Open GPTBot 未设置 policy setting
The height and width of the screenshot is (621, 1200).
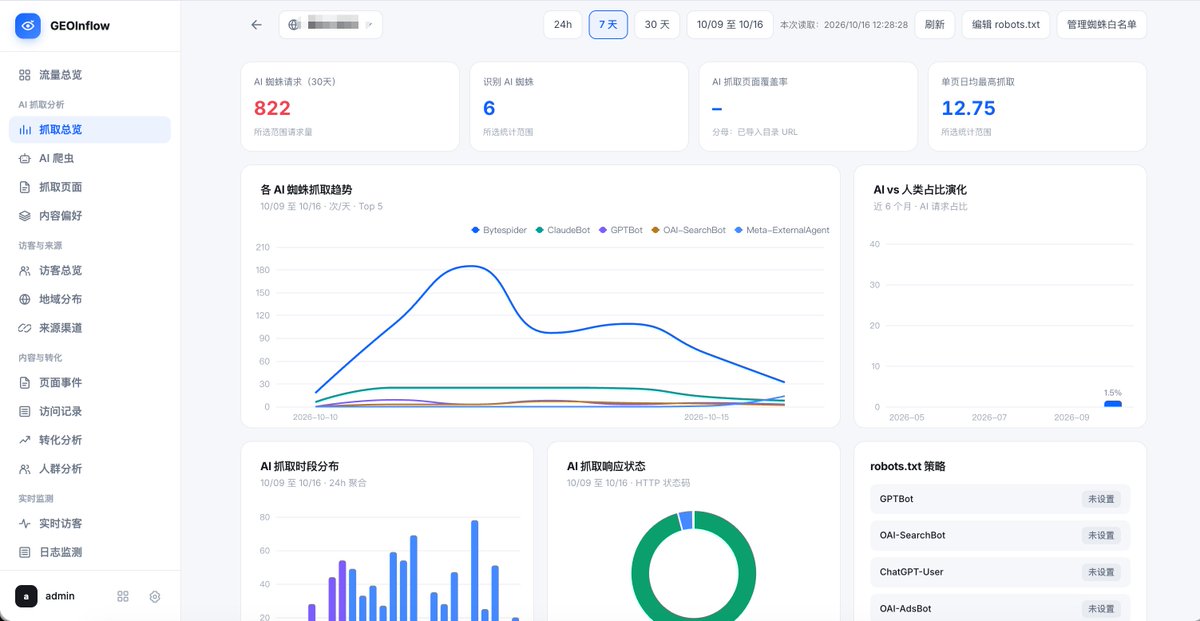point(1101,499)
